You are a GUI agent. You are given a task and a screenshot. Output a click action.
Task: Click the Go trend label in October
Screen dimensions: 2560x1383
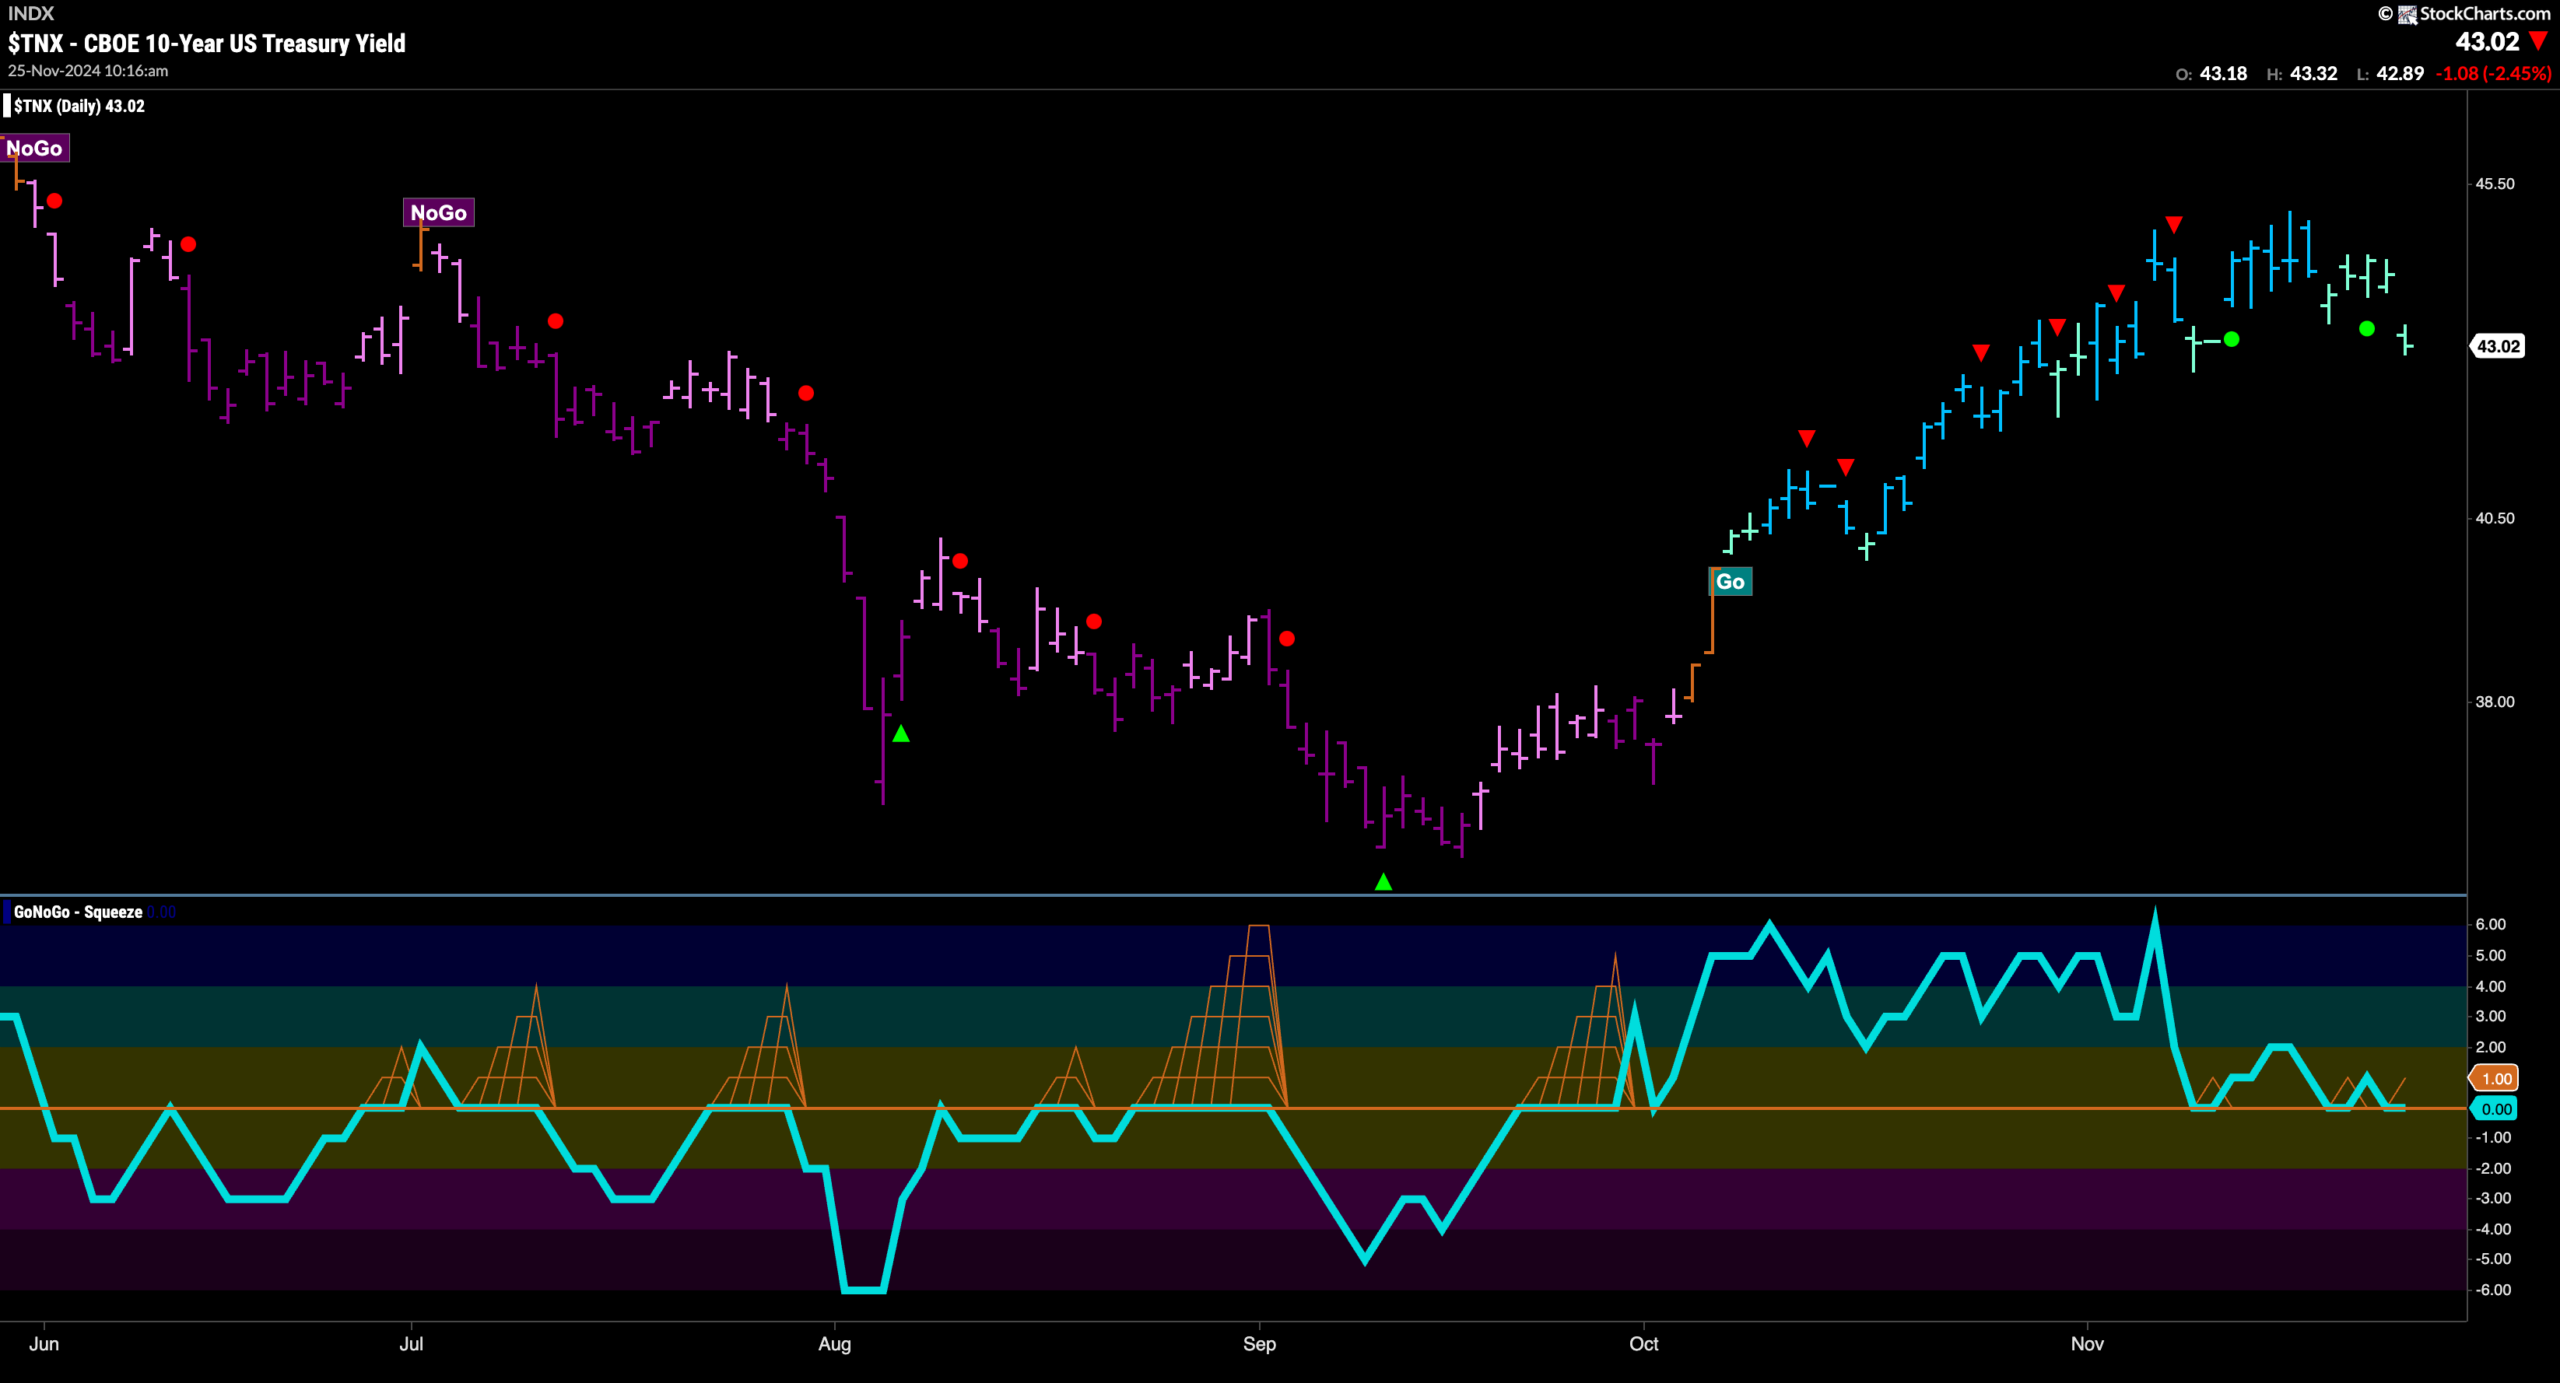click(1730, 581)
